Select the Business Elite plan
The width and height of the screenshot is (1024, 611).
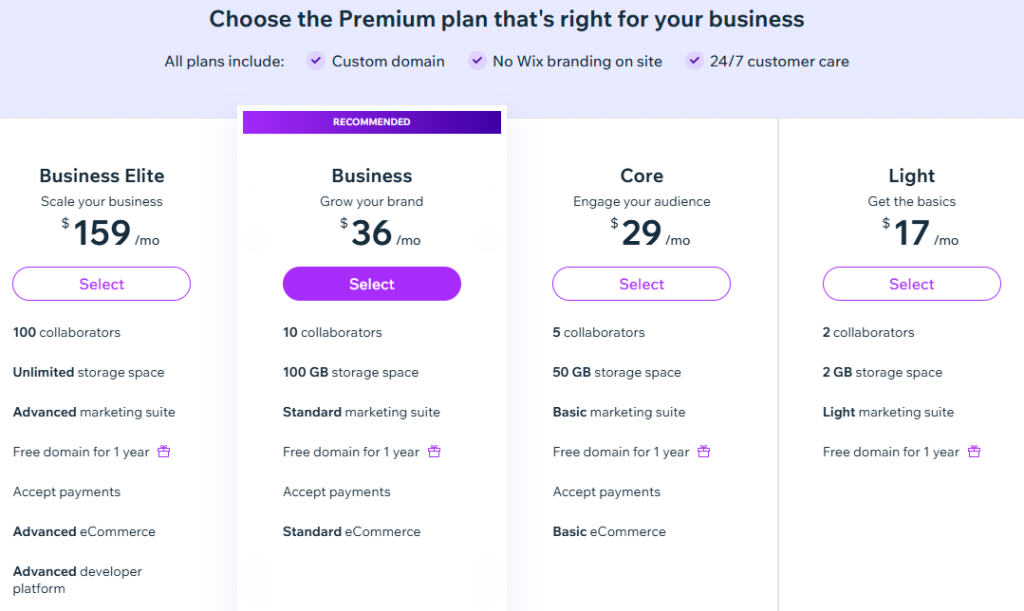pyautogui.click(x=101, y=284)
